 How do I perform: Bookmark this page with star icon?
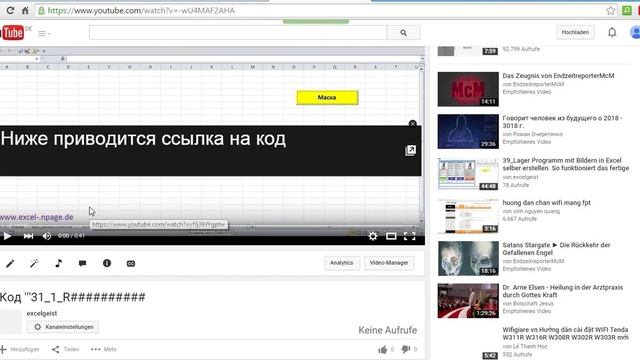pyautogui.click(x=611, y=11)
